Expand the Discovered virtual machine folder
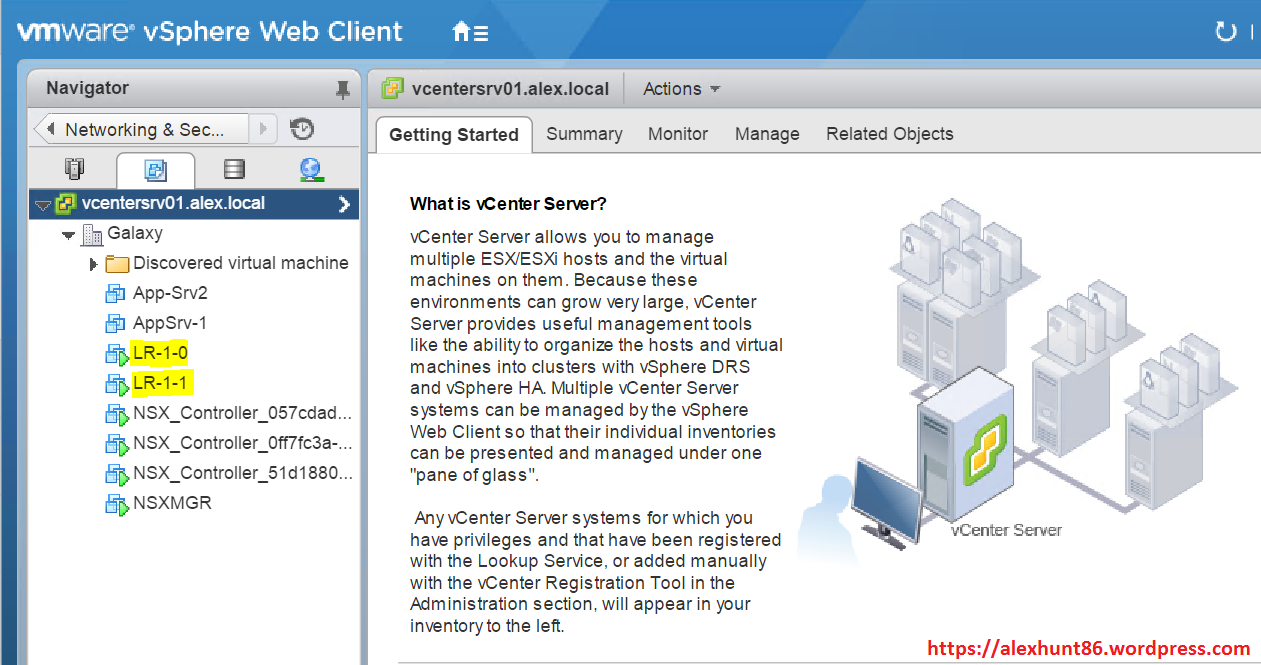 coord(94,264)
